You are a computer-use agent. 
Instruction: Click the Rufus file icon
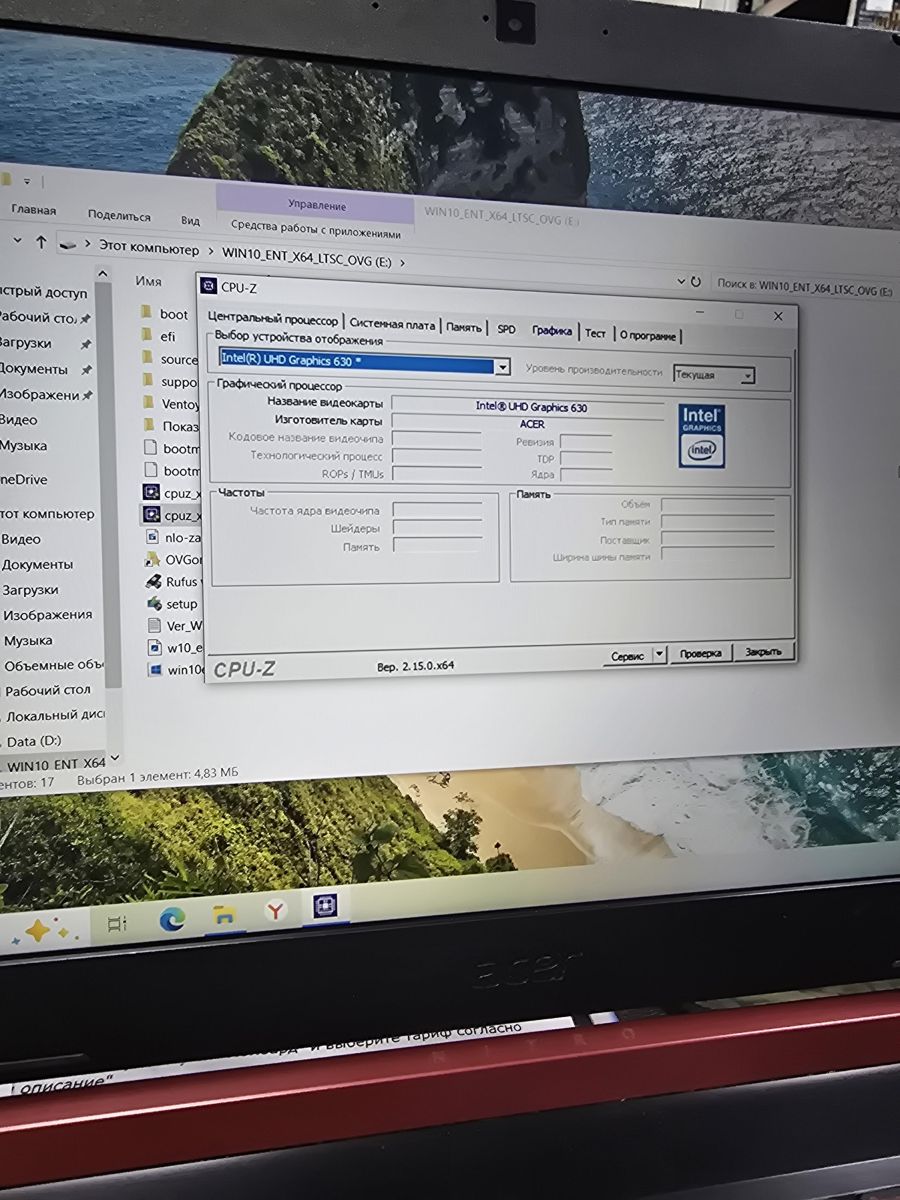pyautogui.click(x=154, y=581)
